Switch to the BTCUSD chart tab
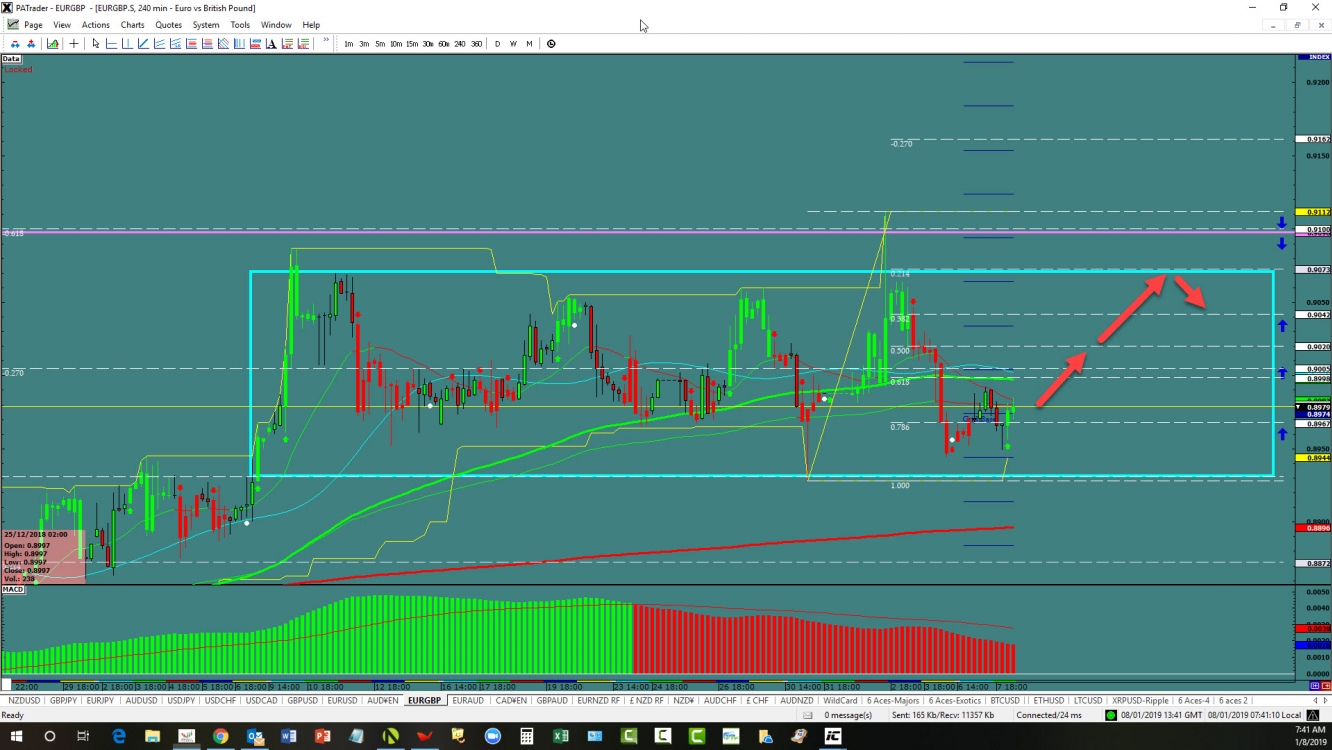 tap(1005, 701)
